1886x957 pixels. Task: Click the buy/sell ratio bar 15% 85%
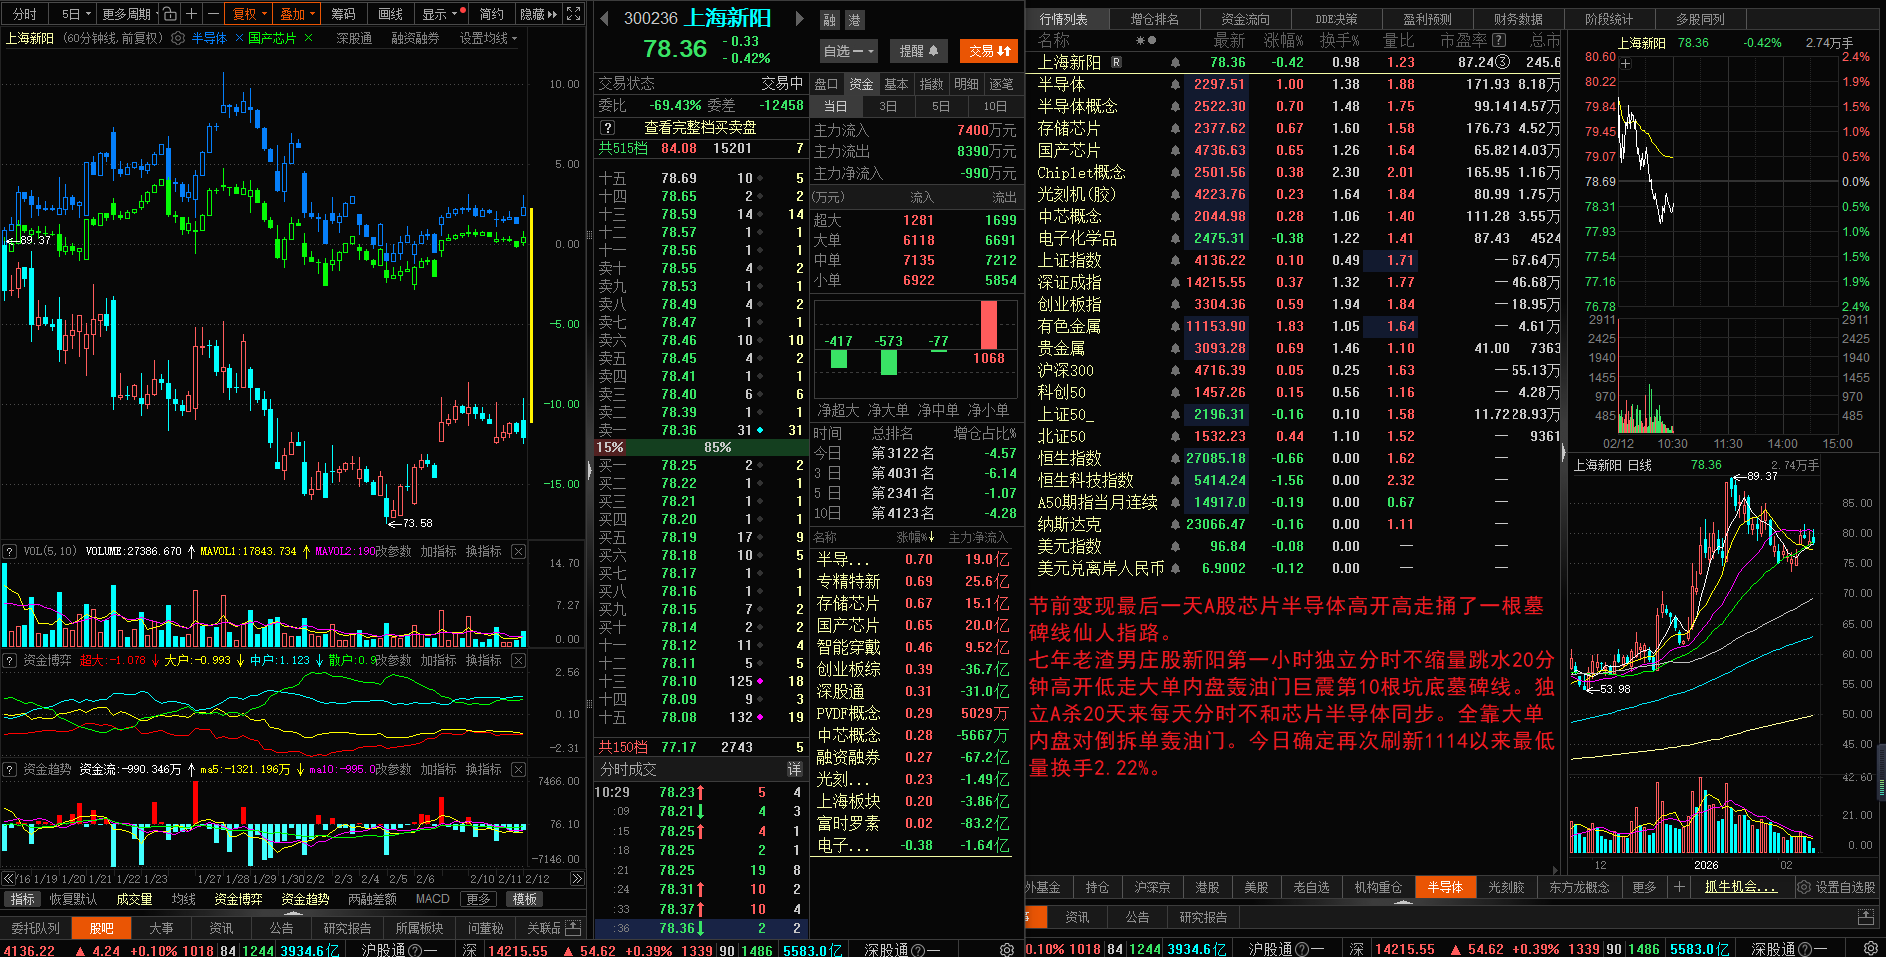[x=700, y=447]
